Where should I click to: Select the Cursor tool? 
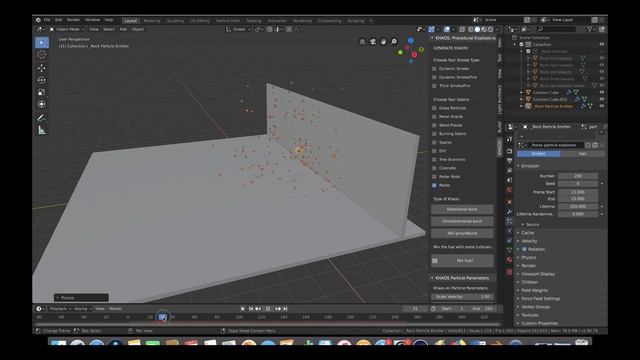pos(42,54)
